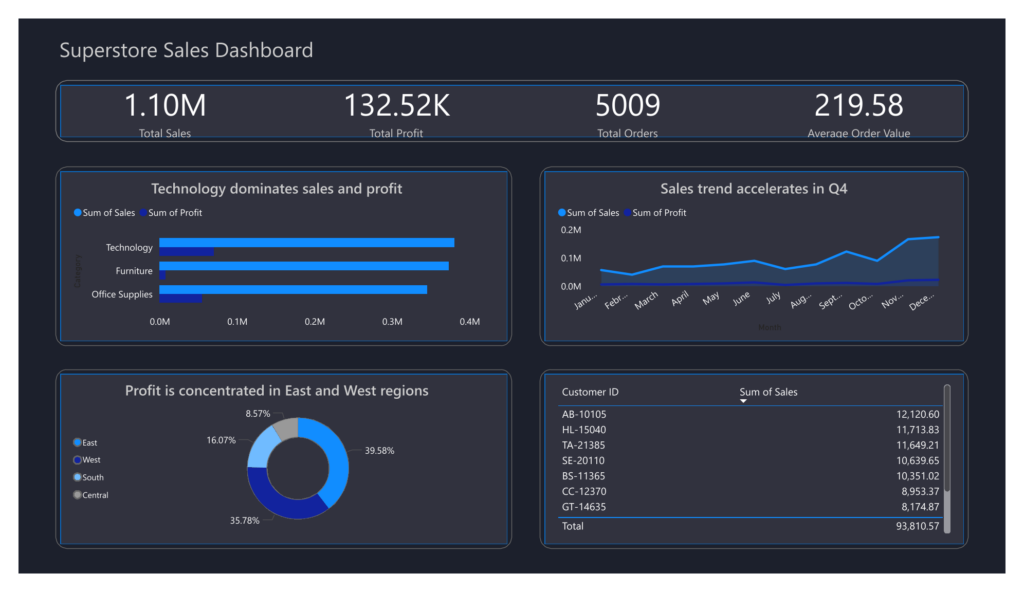Select the Central legend marker
The height and width of the screenshot is (592, 1024).
(x=77, y=495)
